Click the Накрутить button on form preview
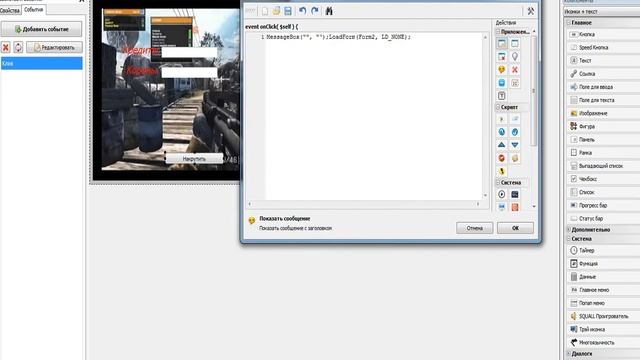This screenshot has width=640, height=360. 194,159
